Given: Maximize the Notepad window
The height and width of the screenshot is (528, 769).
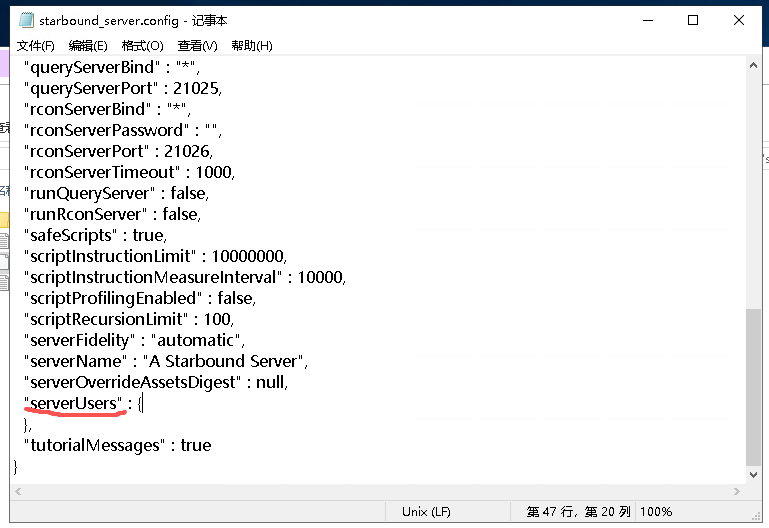Looking at the screenshot, I should coord(693,20).
